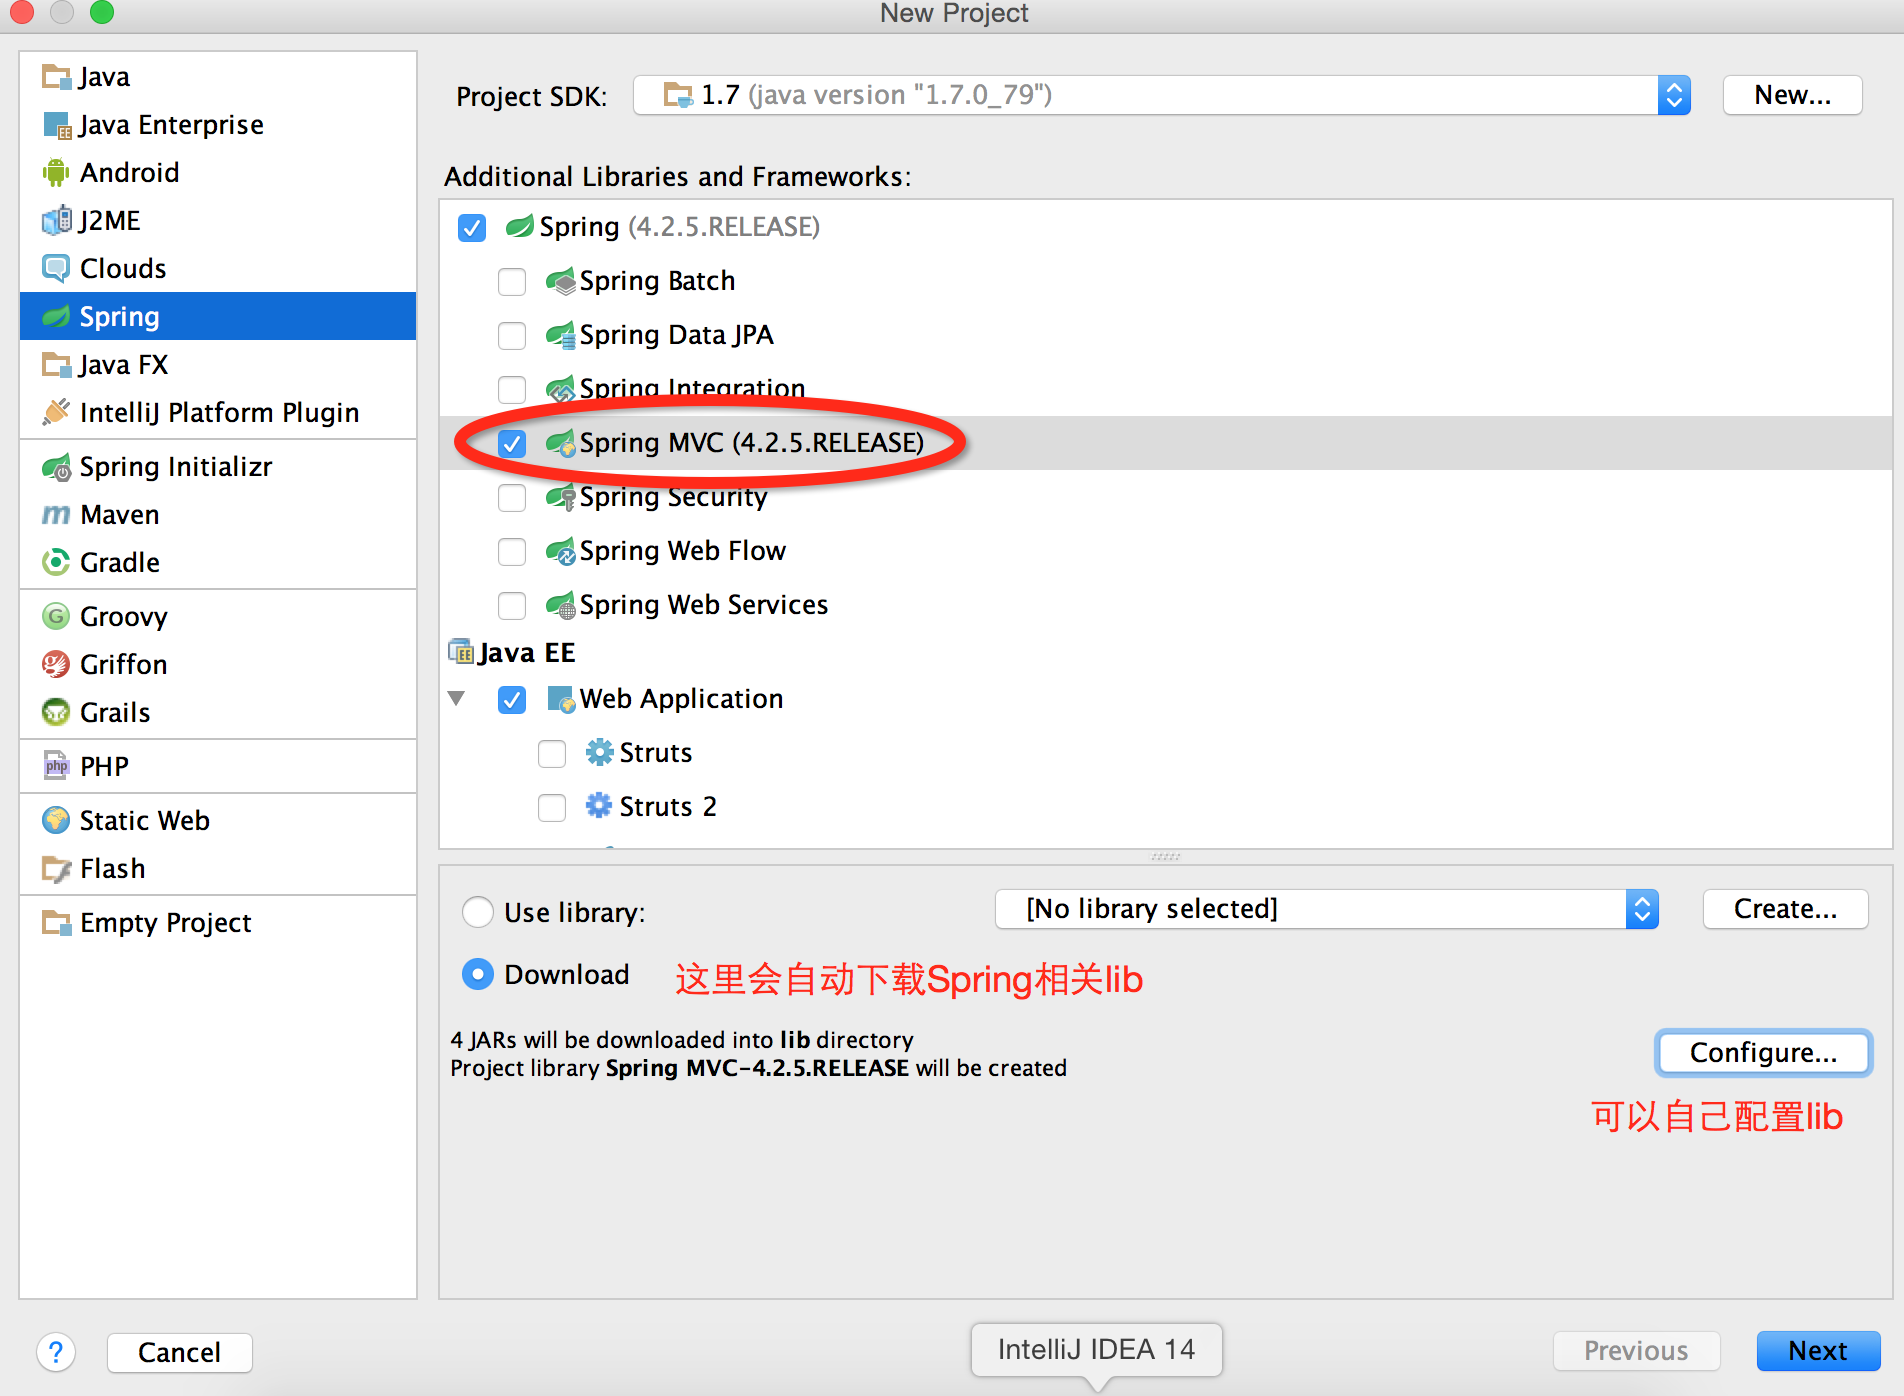Screen dimensions: 1904x1396
Task: Select Empty Project type label
Action: (x=166, y=923)
